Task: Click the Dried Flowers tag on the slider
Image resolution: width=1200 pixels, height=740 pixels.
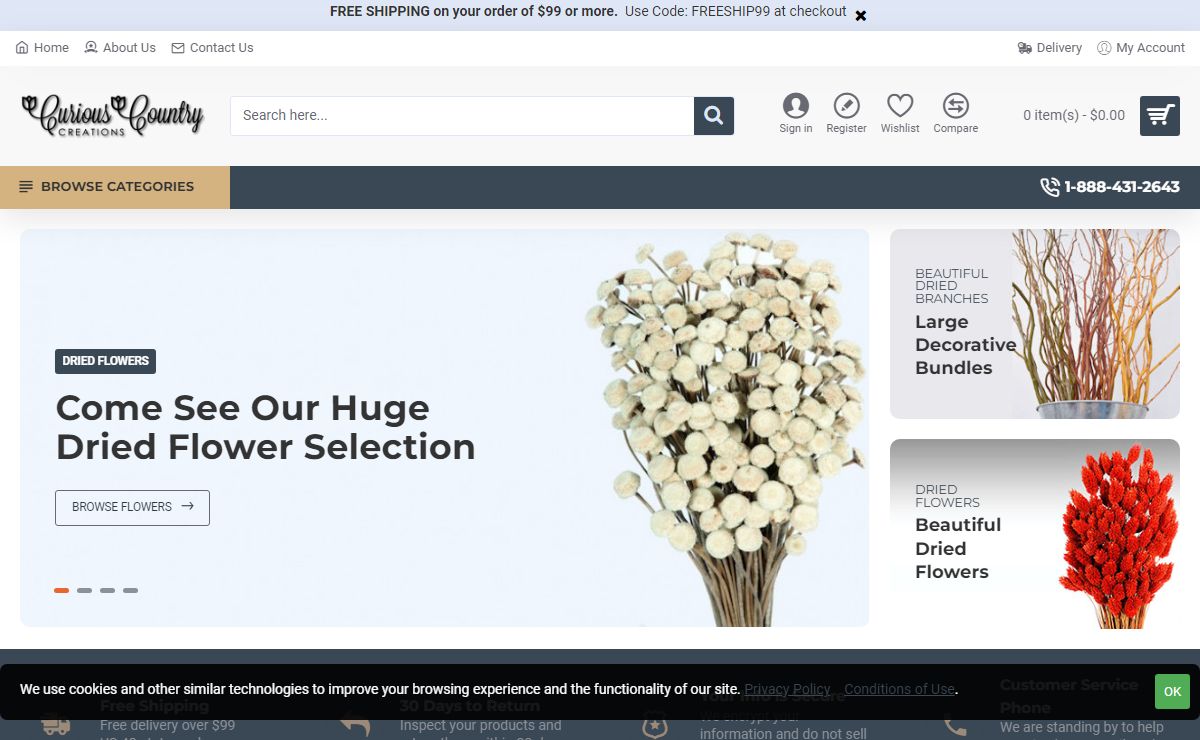Action: click(105, 361)
